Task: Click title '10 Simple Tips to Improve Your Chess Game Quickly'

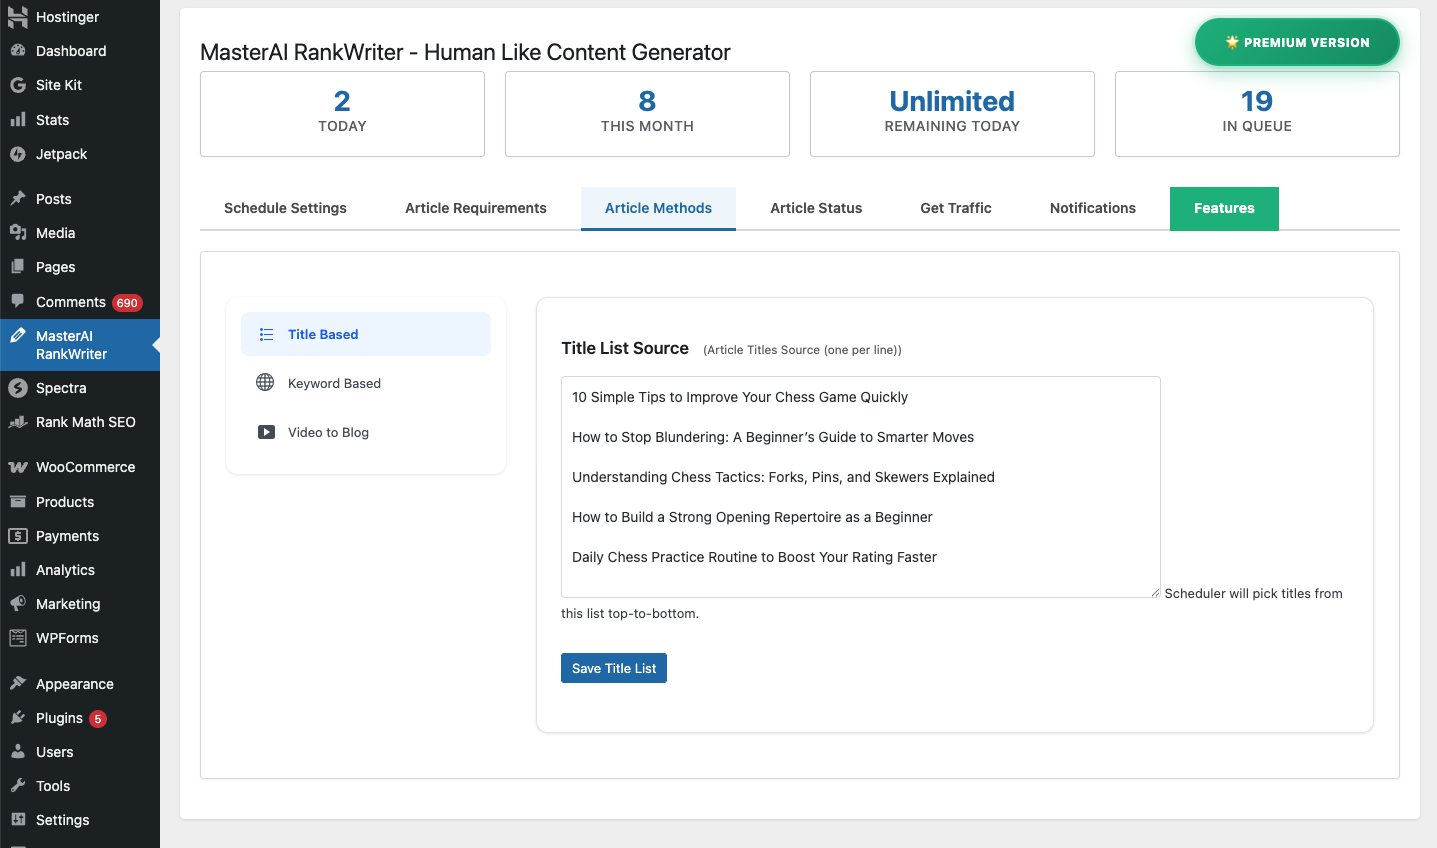Action: coord(740,397)
